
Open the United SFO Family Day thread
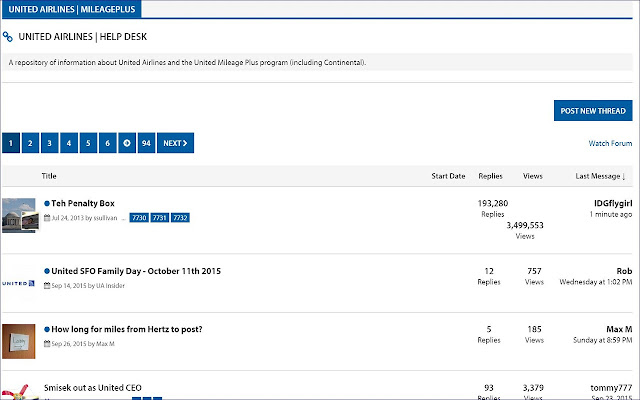click(136, 271)
